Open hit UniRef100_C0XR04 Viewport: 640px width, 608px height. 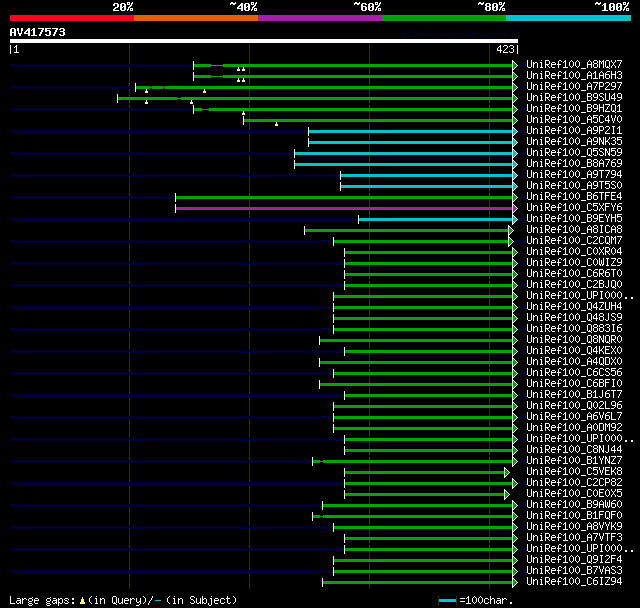click(x=574, y=252)
